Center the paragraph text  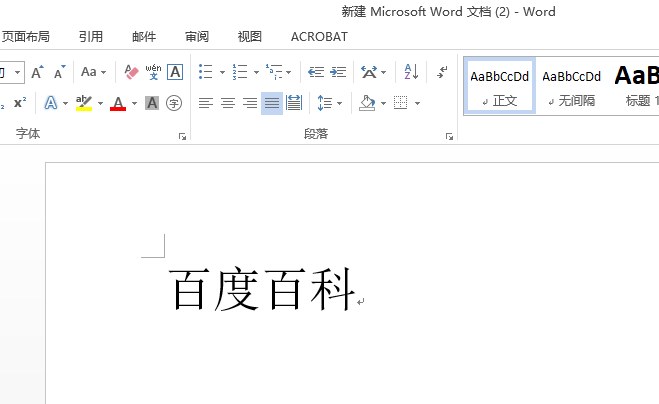[x=228, y=103]
